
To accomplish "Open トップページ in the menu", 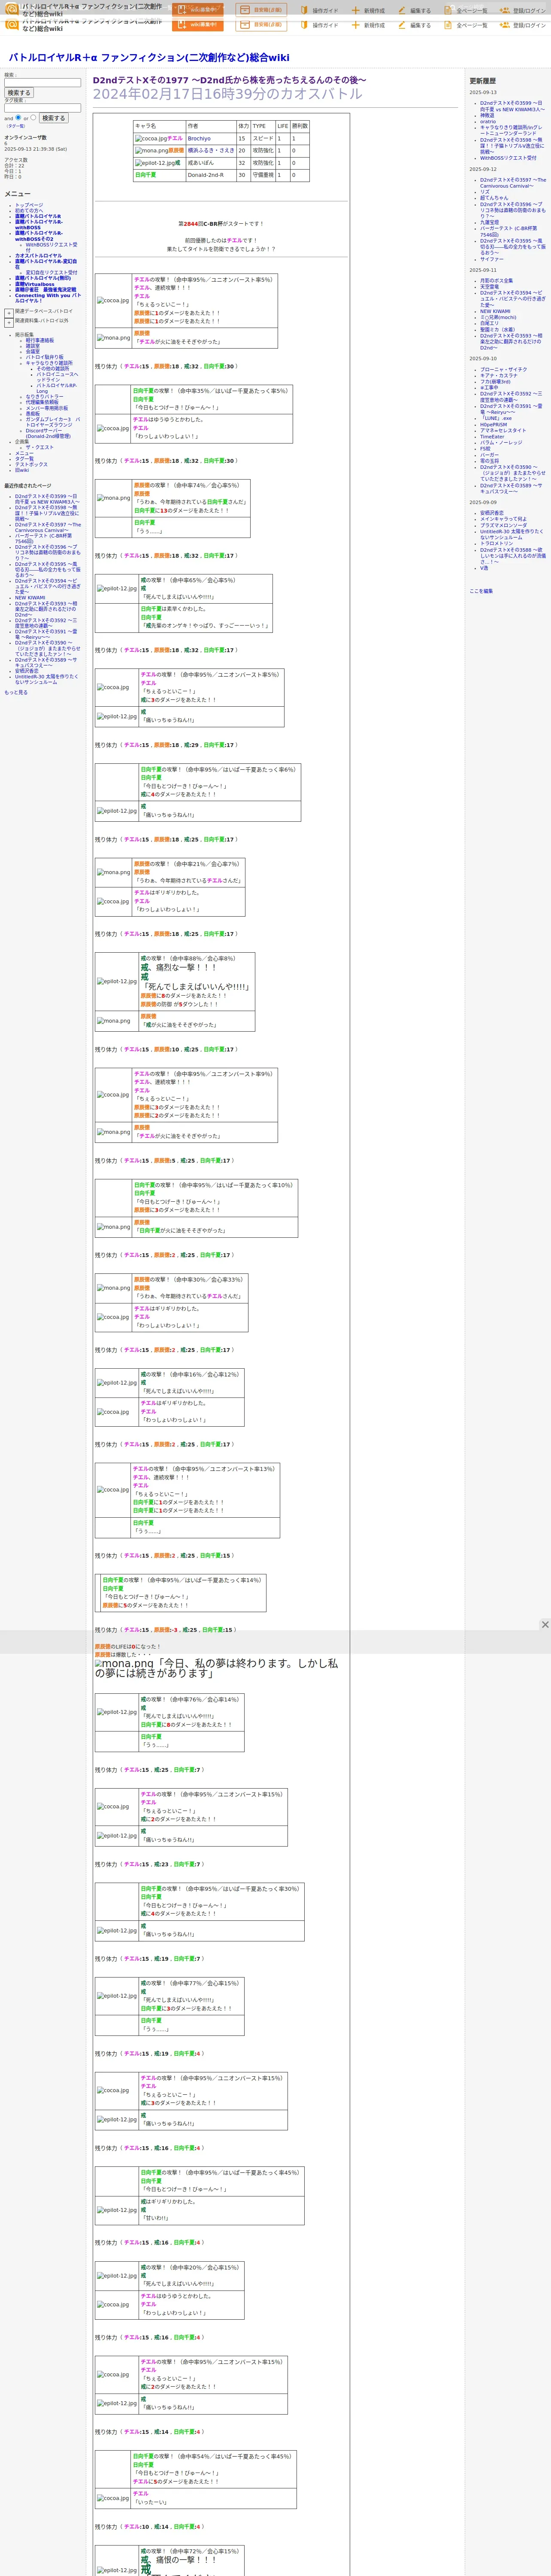I will (29, 205).
